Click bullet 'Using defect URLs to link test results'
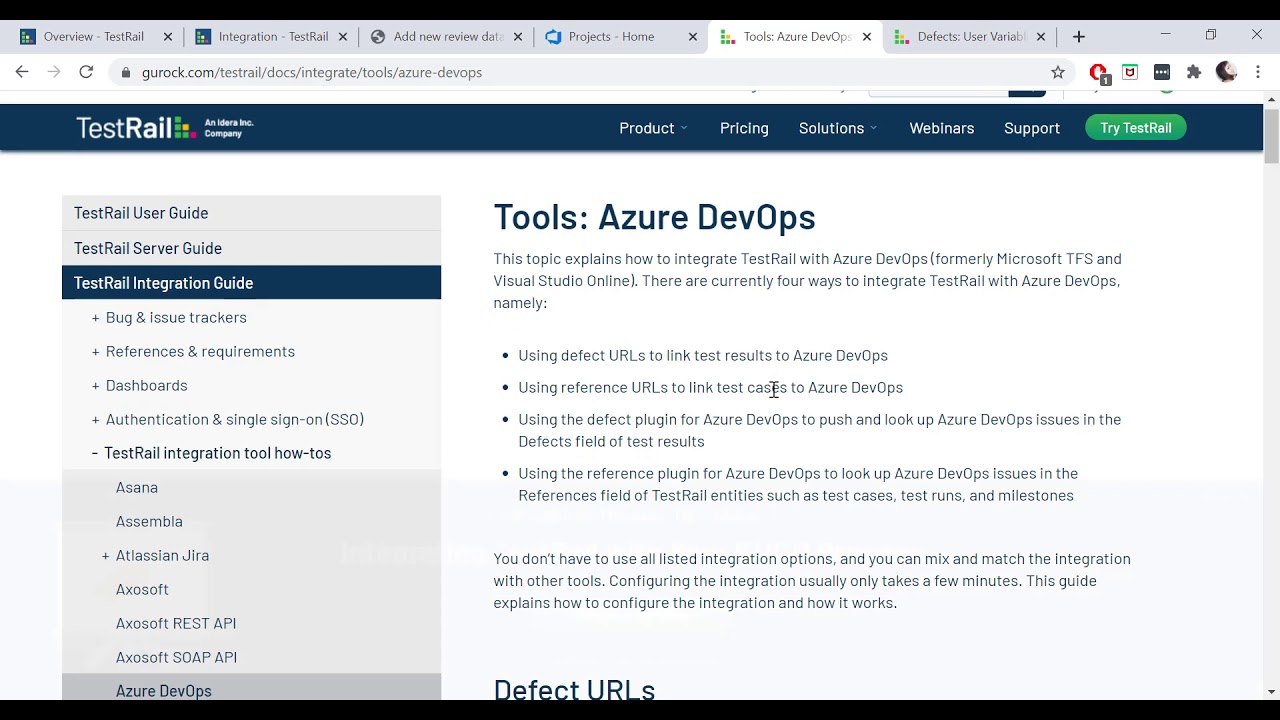Screen dimensions: 1280x720 [x=703, y=355]
